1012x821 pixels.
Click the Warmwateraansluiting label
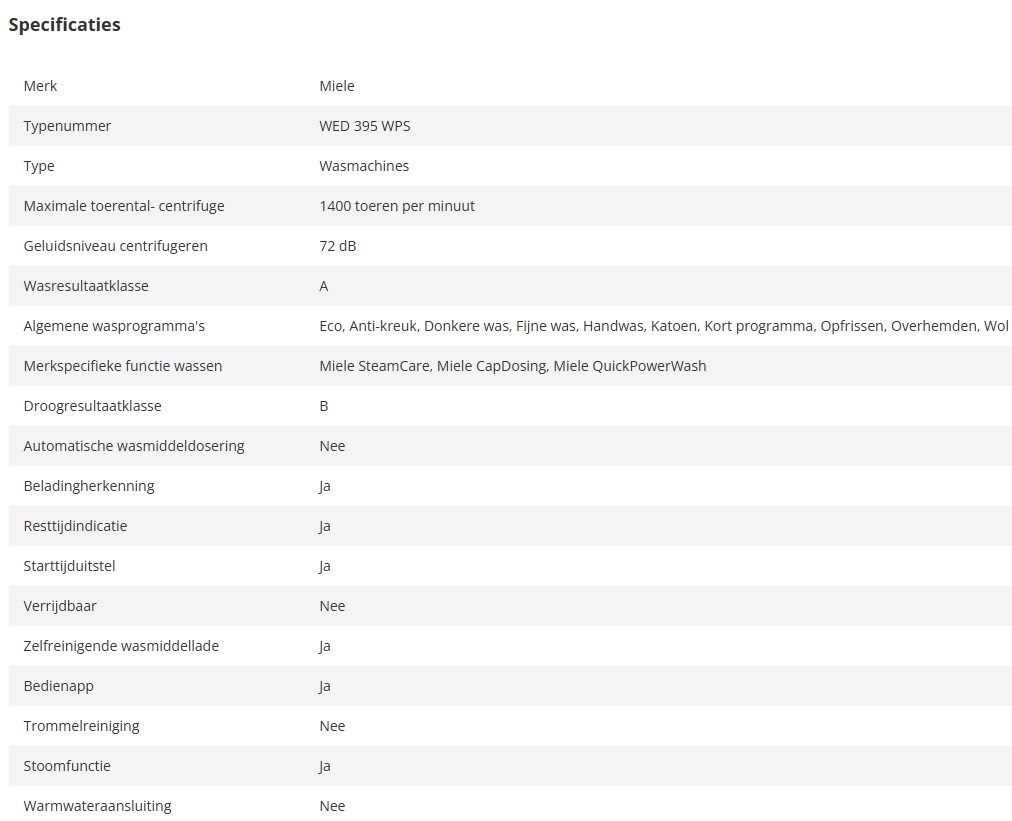point(97,806)
